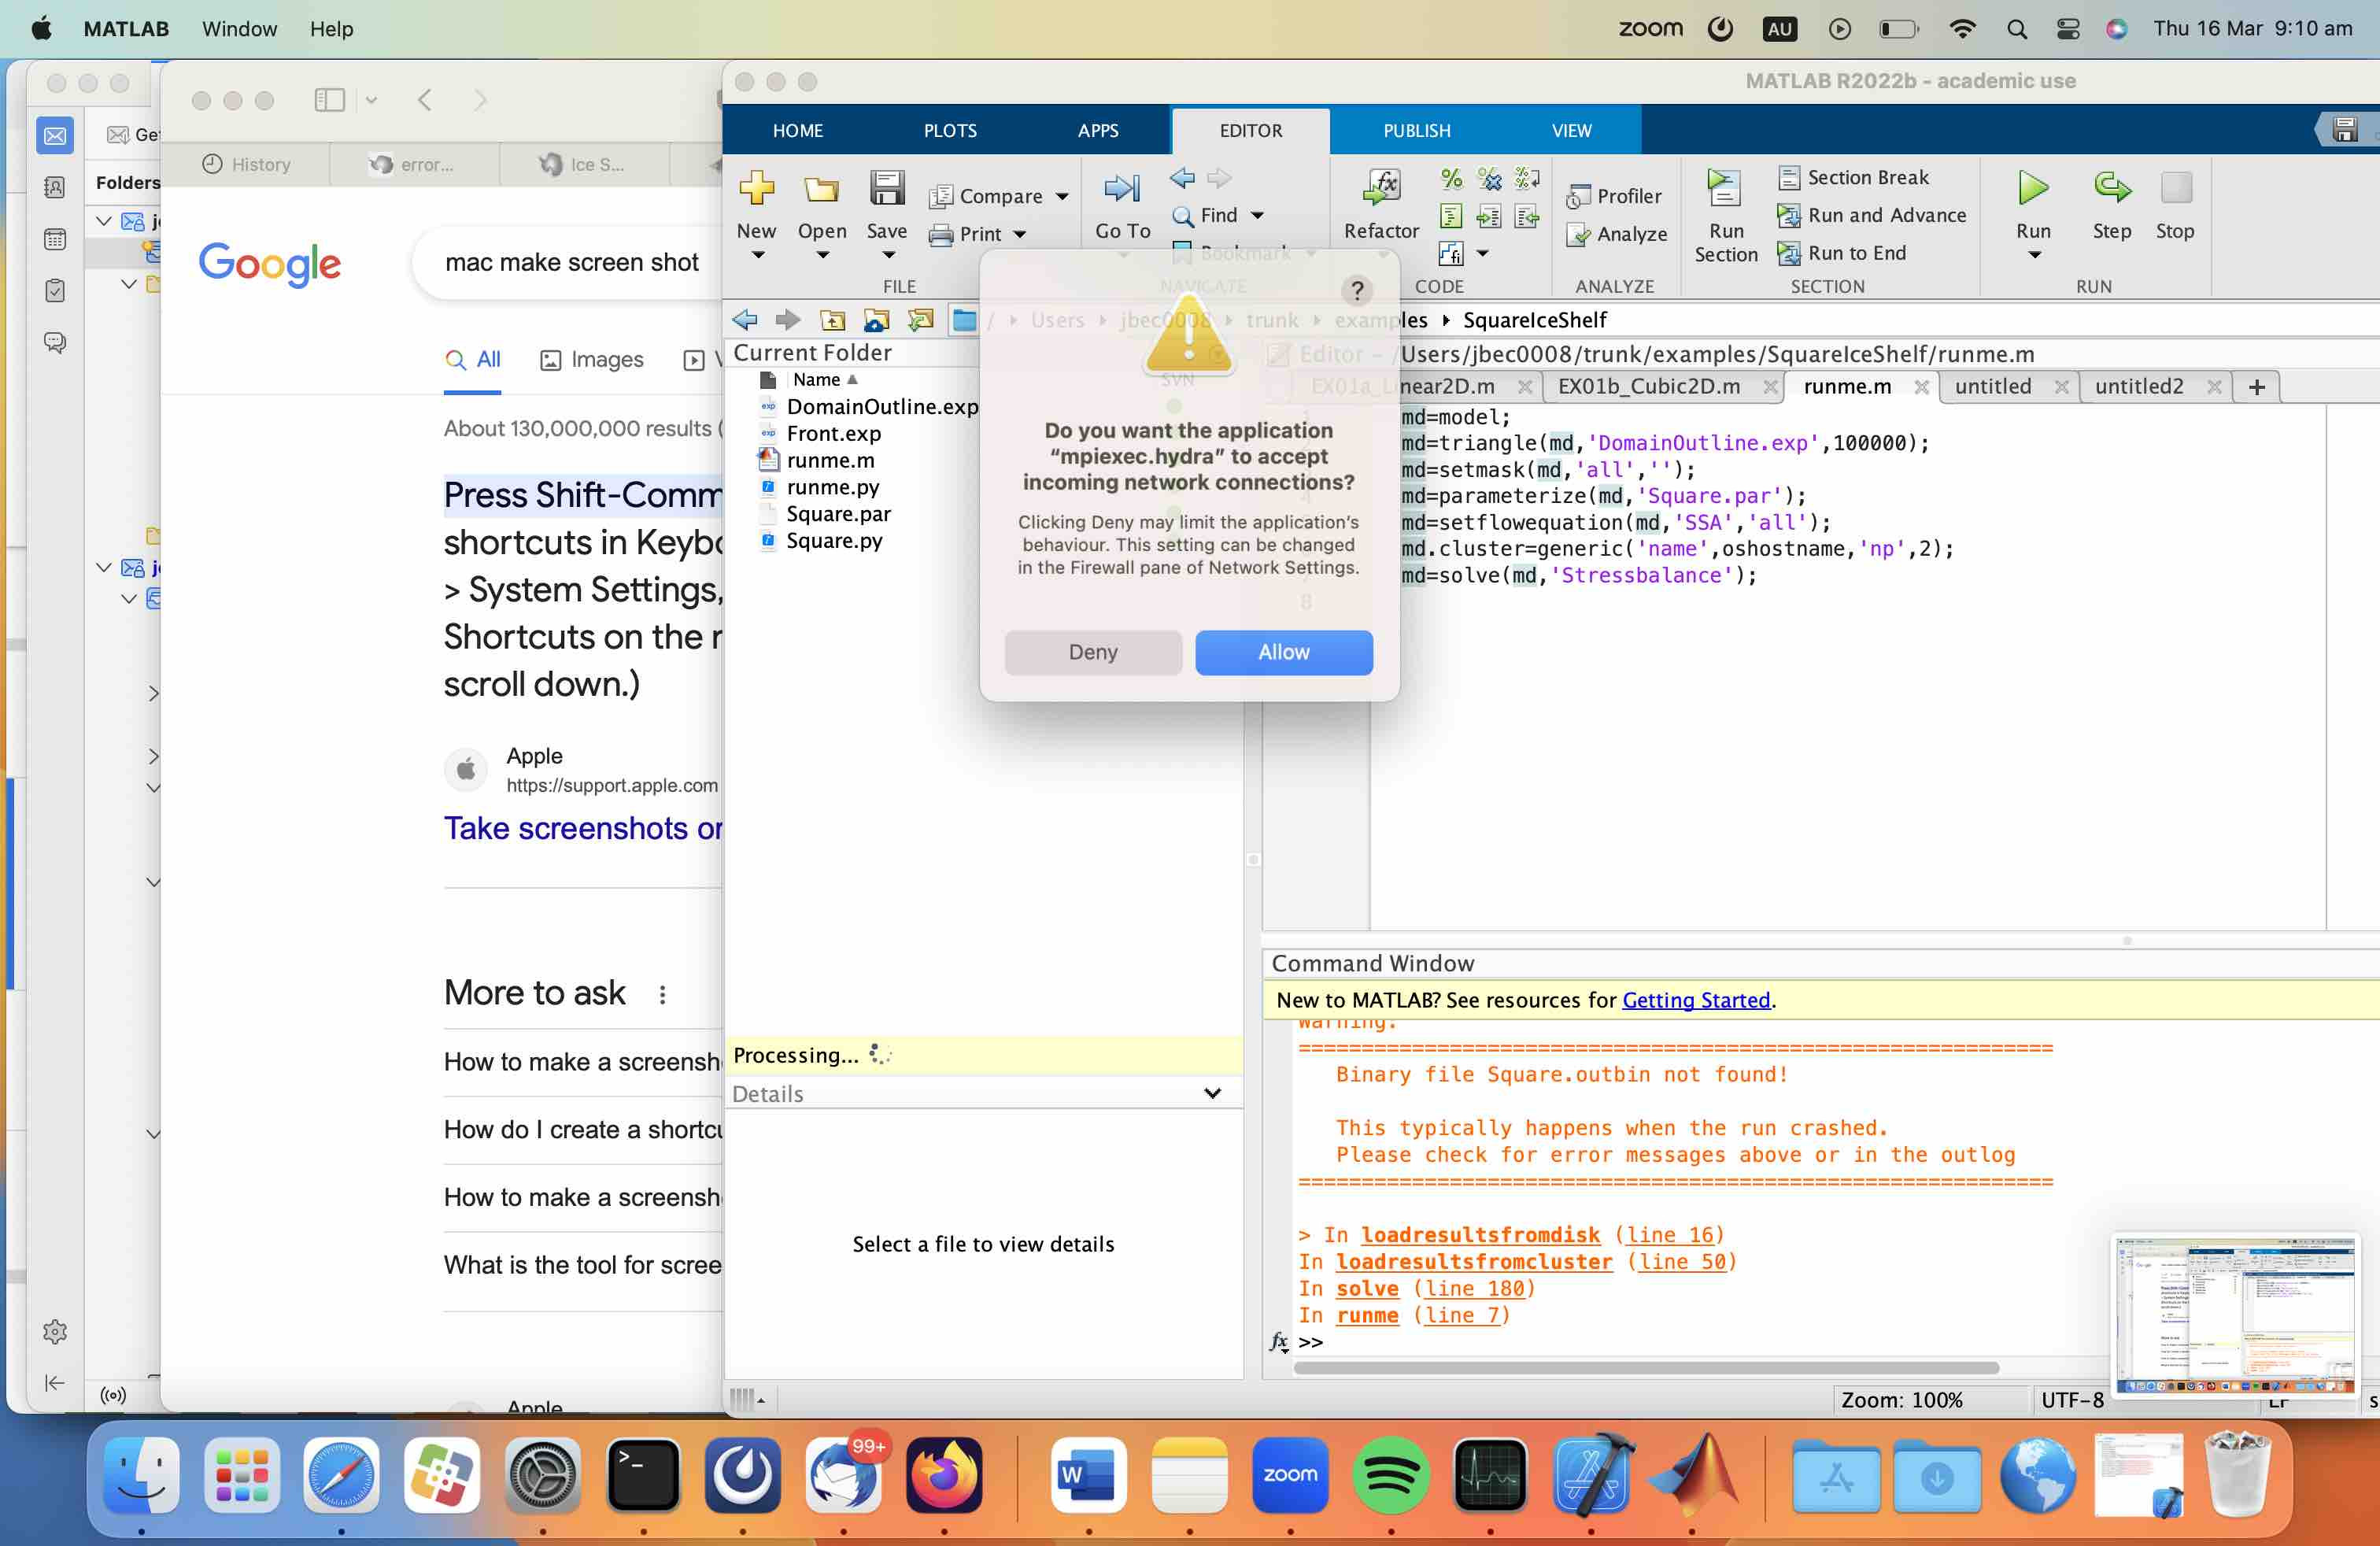Add a new editor tab with plus

coord(2256,387)
